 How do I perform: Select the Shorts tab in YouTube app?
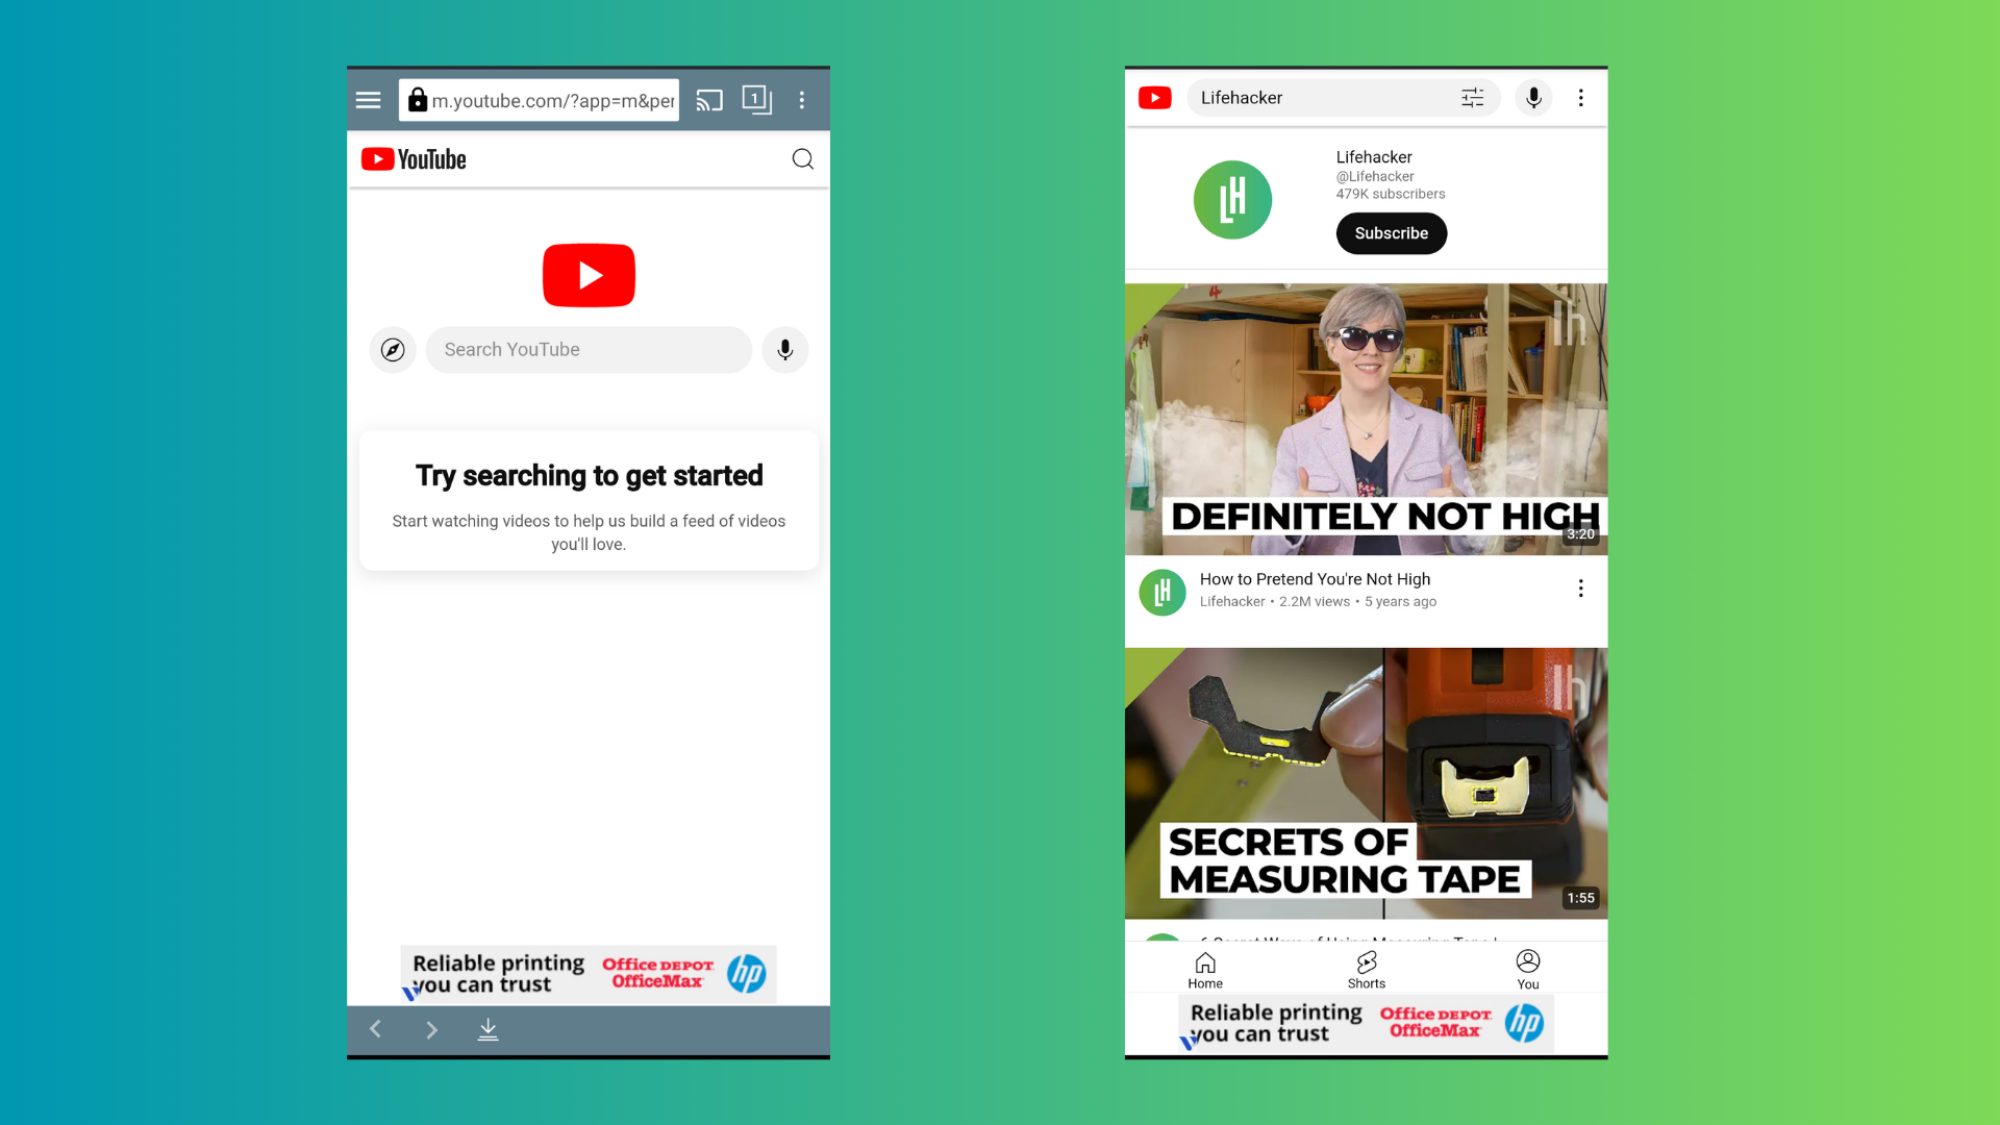click(x=1367, y=968)
